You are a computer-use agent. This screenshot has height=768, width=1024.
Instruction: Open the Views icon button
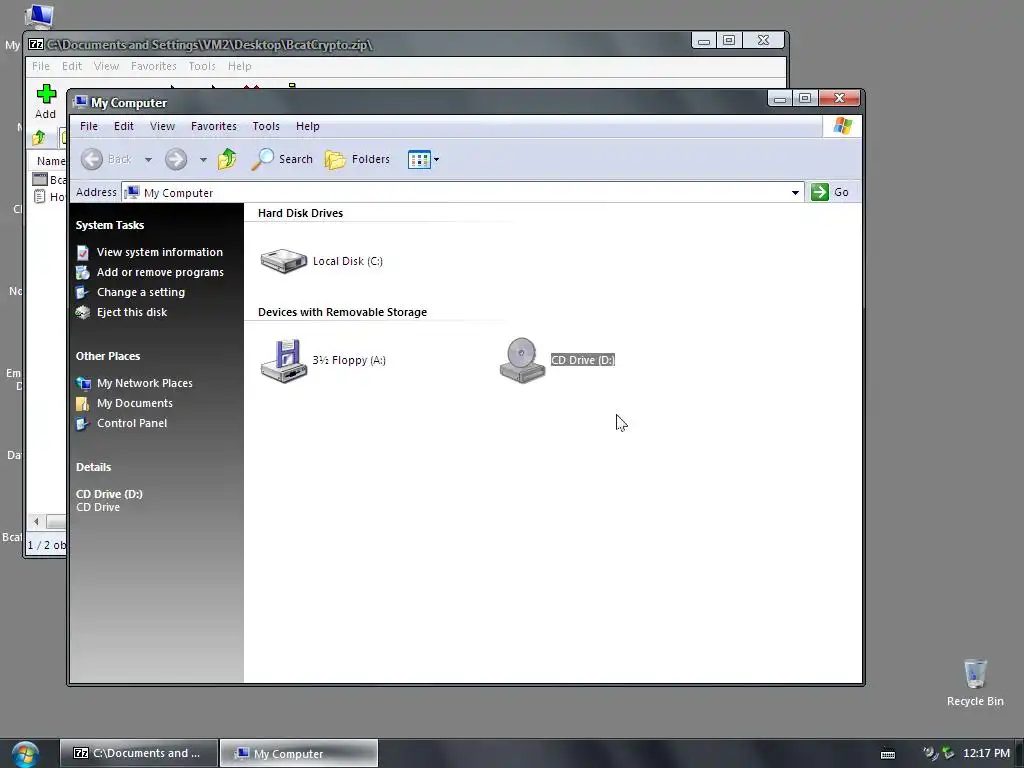click(419, 159)
